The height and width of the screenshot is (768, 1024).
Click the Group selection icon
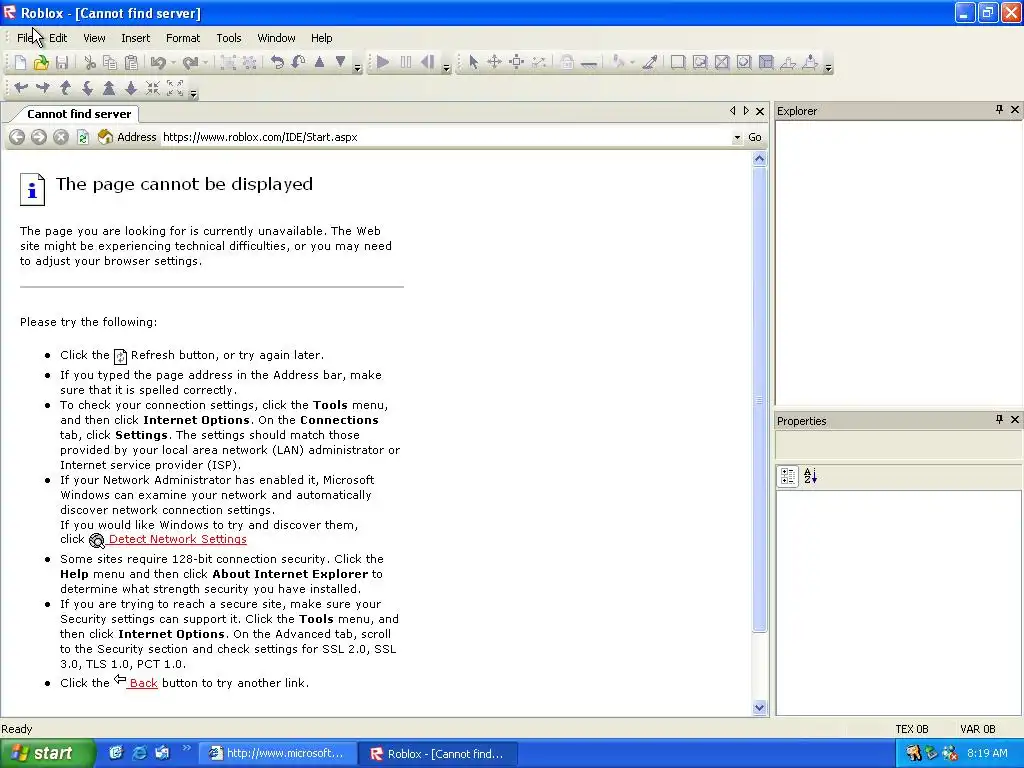click(x=228, y=63)
